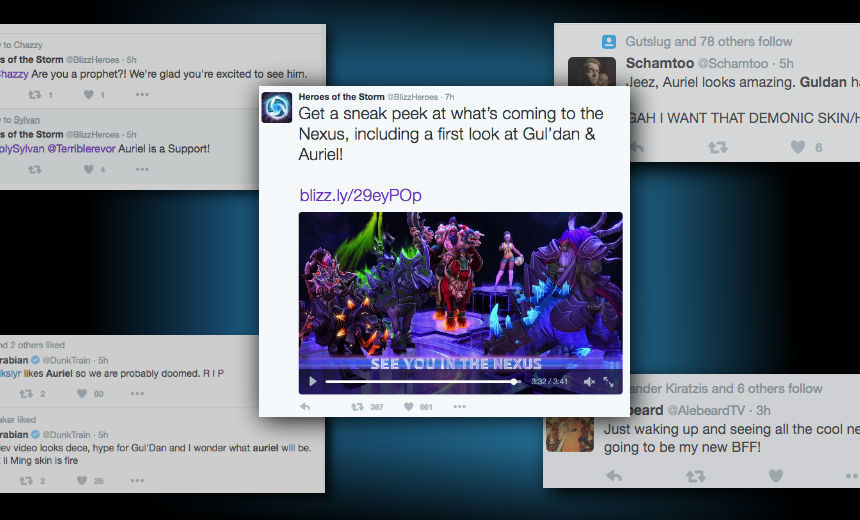The width and height of the screenshot is (860, 520).
Task: Like the 'new BFF' tweet
Action: [x=776, y=476]
